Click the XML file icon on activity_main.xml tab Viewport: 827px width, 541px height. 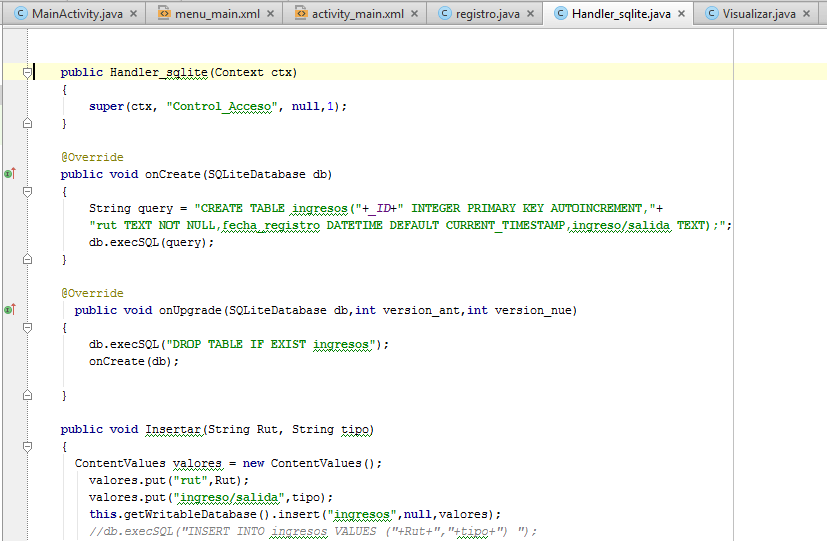[301, 13]
